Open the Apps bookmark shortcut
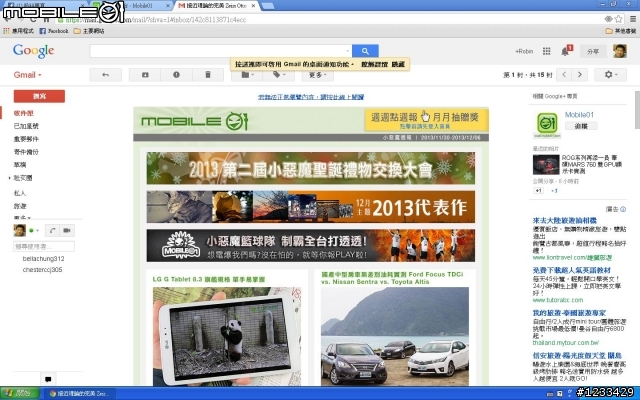The height and width of the screenshot is (400, 640). point(18,31)
